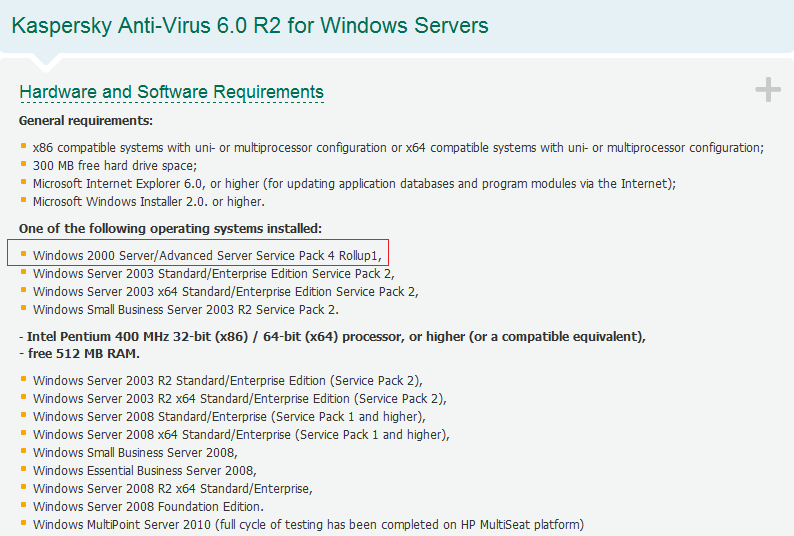
Task: Select Windows Small Business Server 2003 R2 line
Action: [186, 310]
